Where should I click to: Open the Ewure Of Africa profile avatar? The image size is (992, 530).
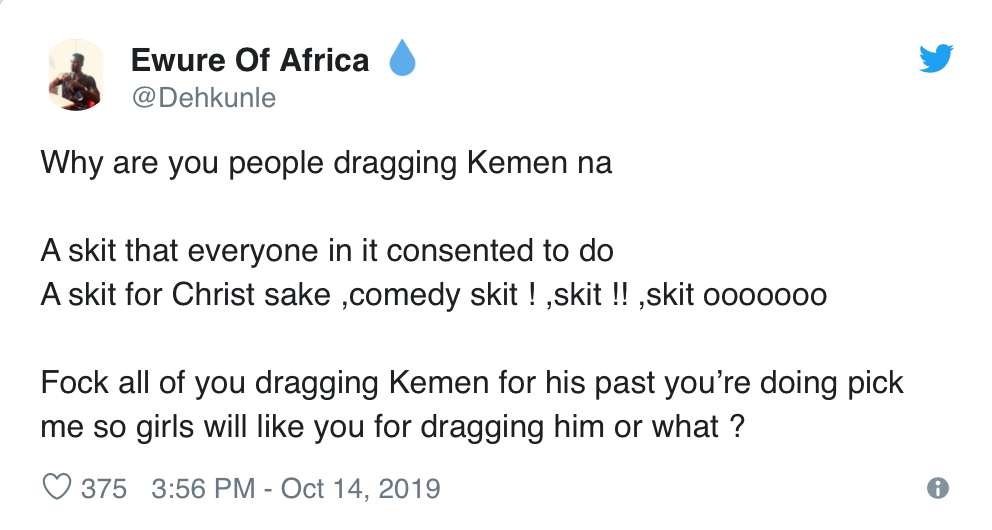tap(75, 73)
